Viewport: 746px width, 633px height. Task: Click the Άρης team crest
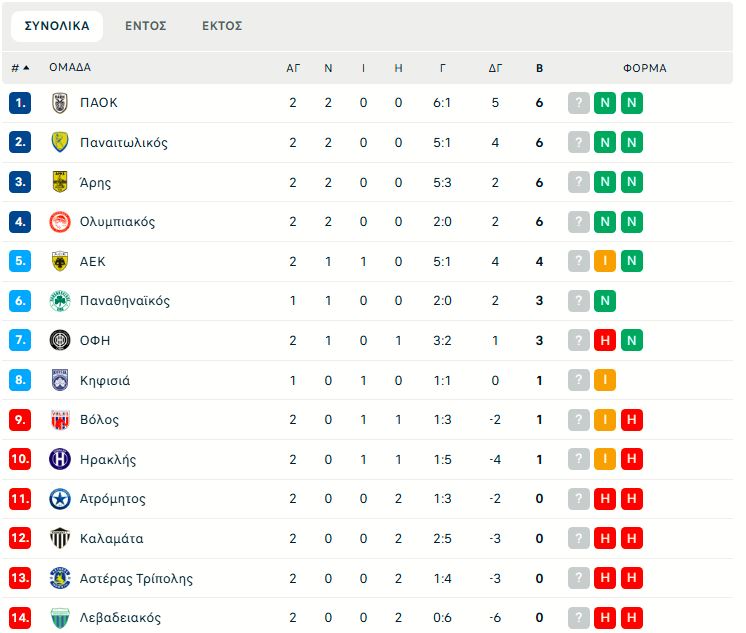[60, 182]
